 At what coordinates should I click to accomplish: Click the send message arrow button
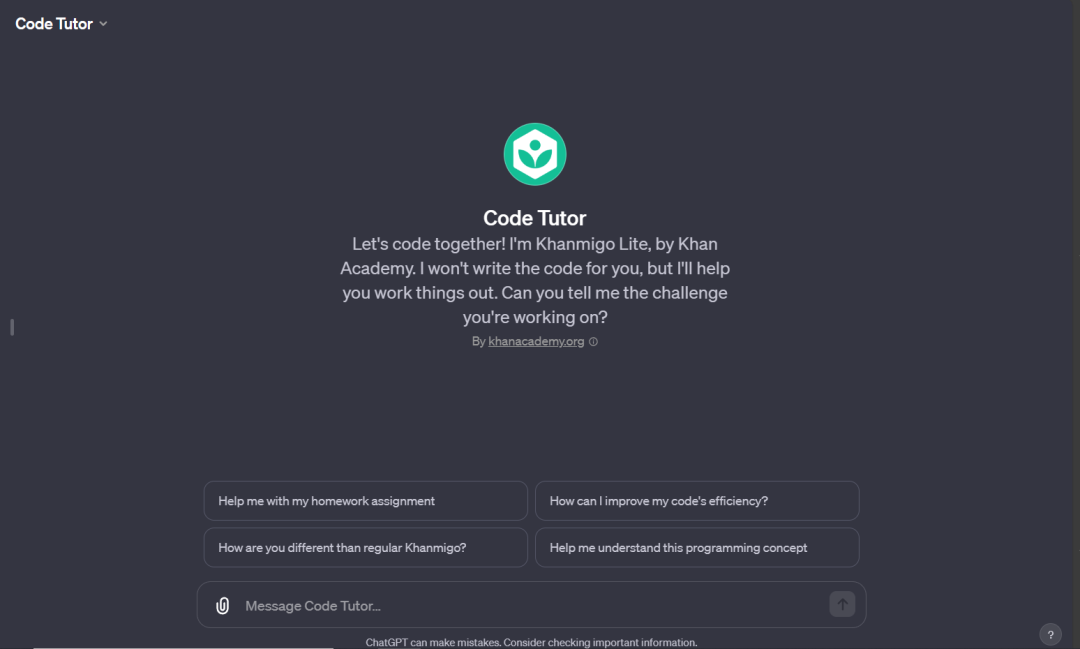[x=842, y=604]
